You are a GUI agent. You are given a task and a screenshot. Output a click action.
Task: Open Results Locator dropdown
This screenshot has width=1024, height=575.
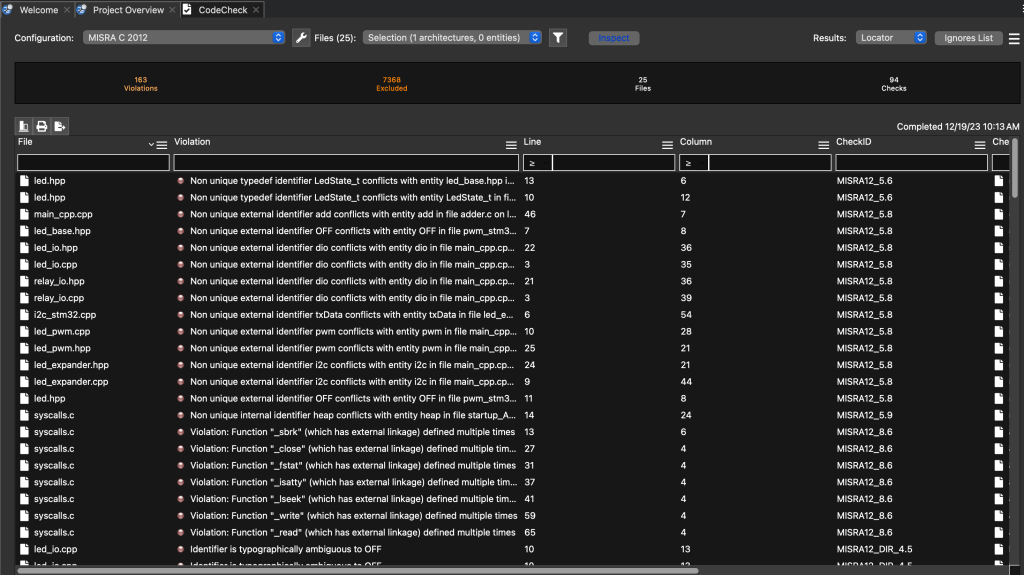(x=891, y=38)
